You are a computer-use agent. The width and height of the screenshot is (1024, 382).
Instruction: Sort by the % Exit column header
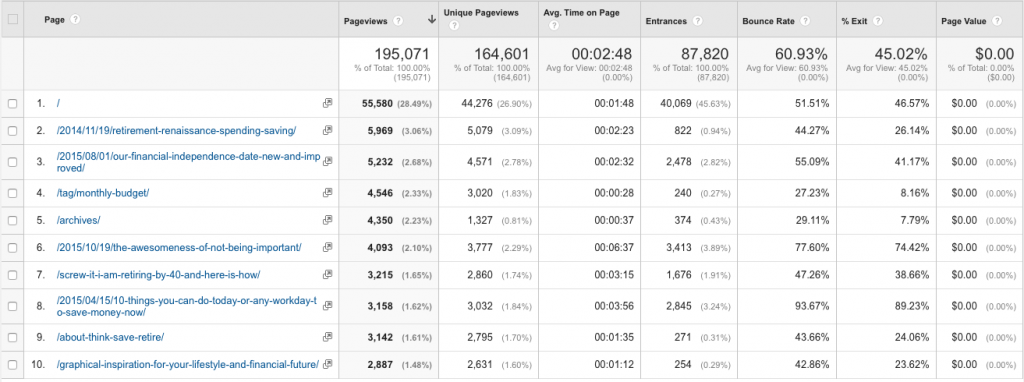point(854,21)
